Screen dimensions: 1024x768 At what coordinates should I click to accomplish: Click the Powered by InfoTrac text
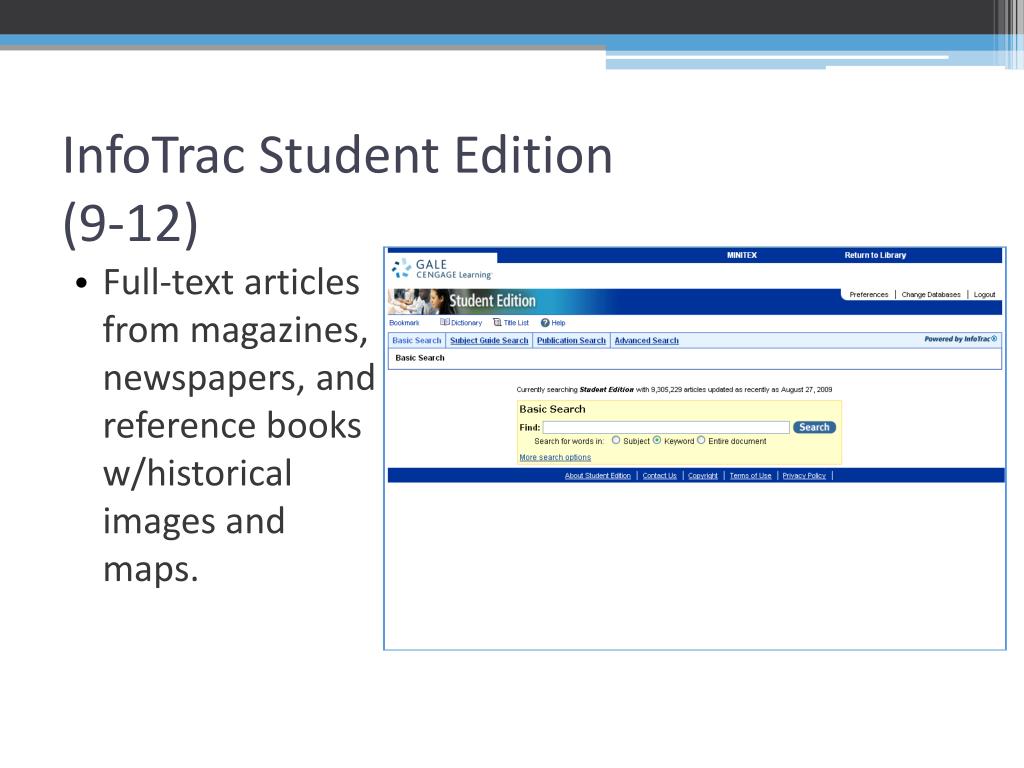pos(961,339)
